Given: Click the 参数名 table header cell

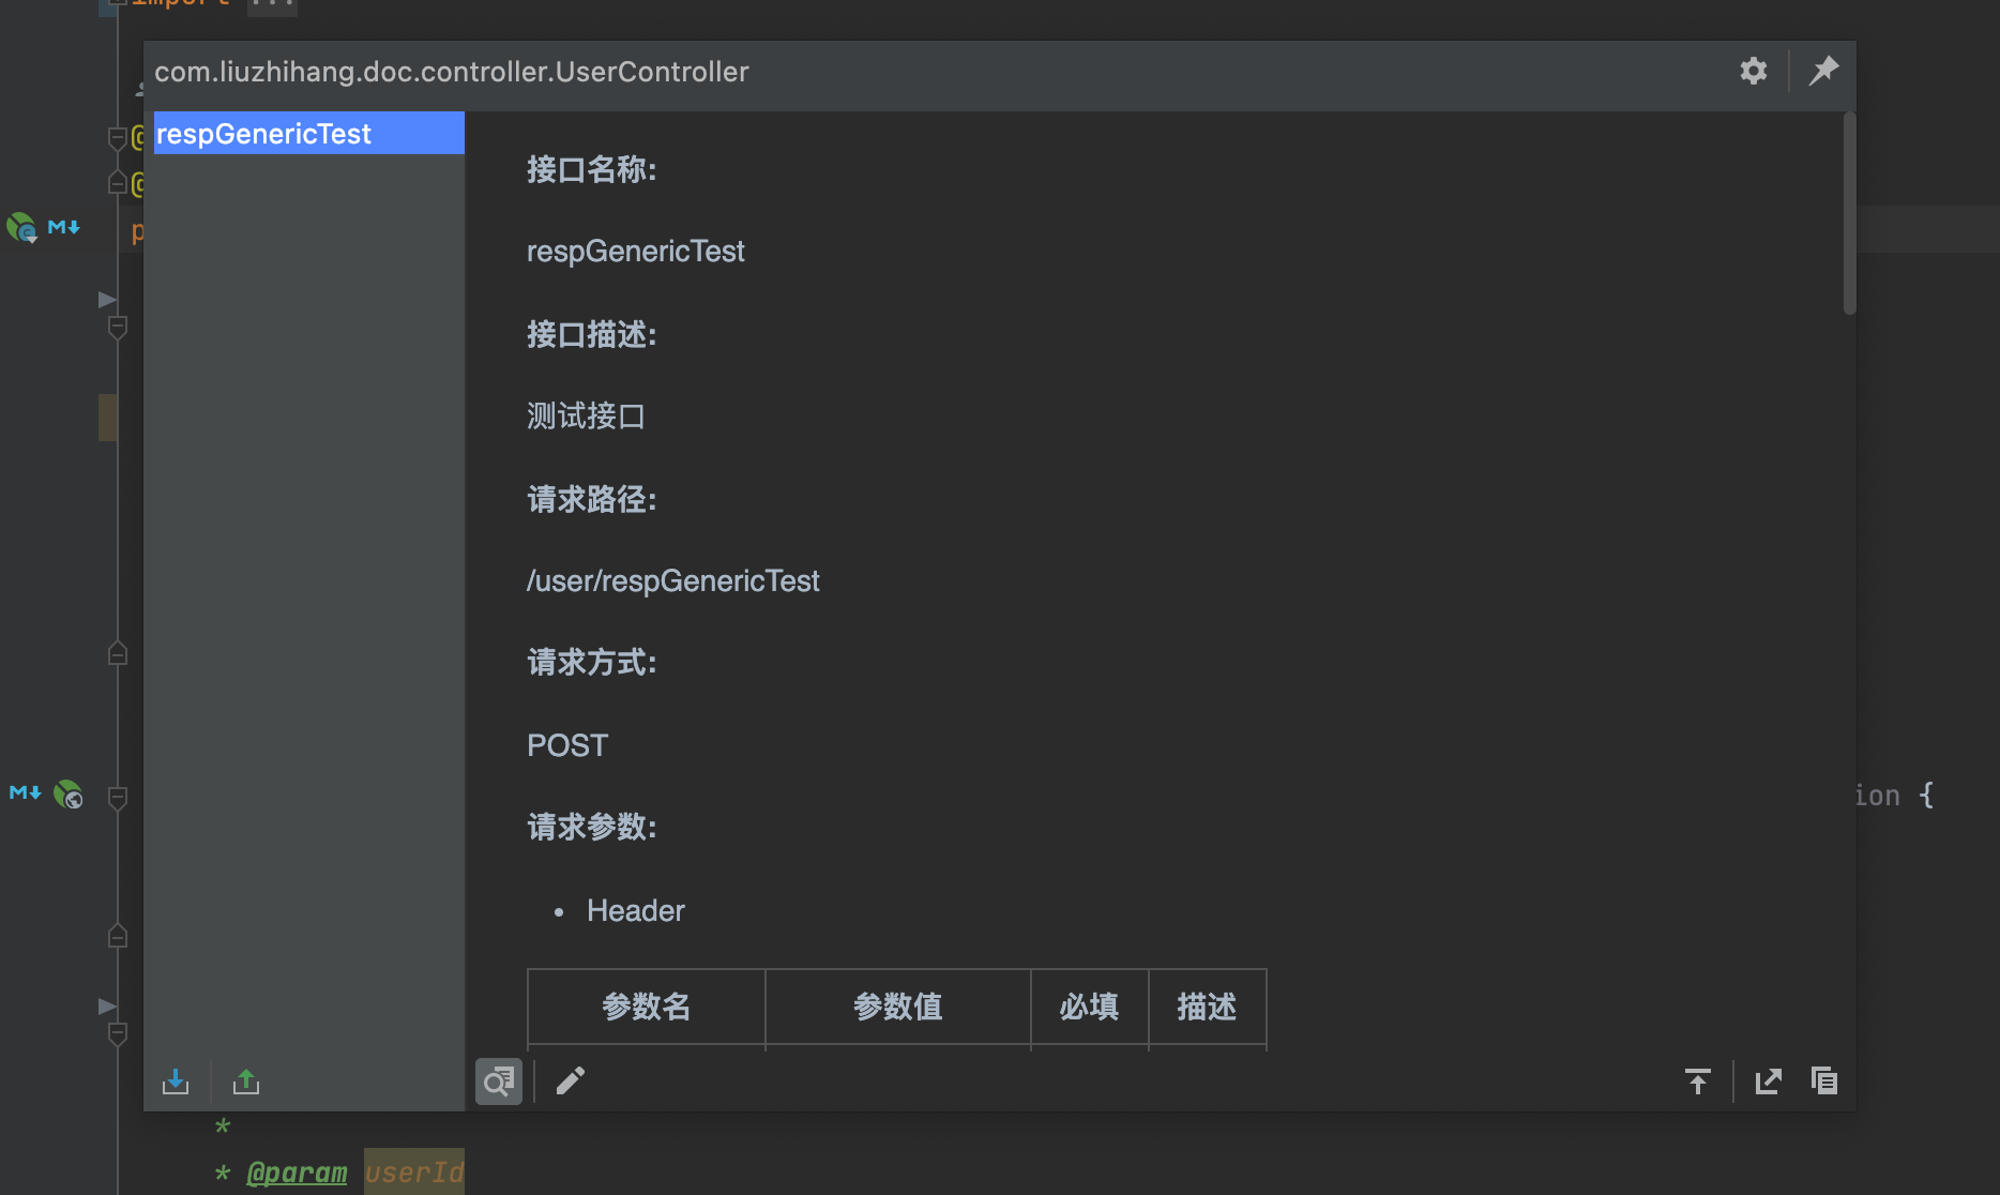Looking at the screenshot, I should click(x=646, y=1007).
